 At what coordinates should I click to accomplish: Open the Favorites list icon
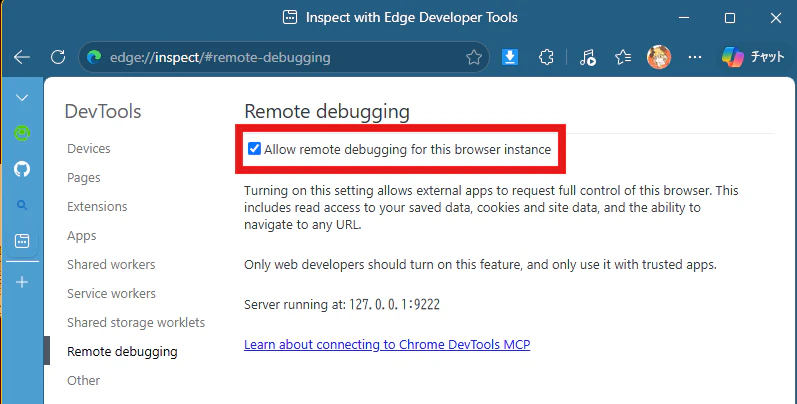pos(623,57)
